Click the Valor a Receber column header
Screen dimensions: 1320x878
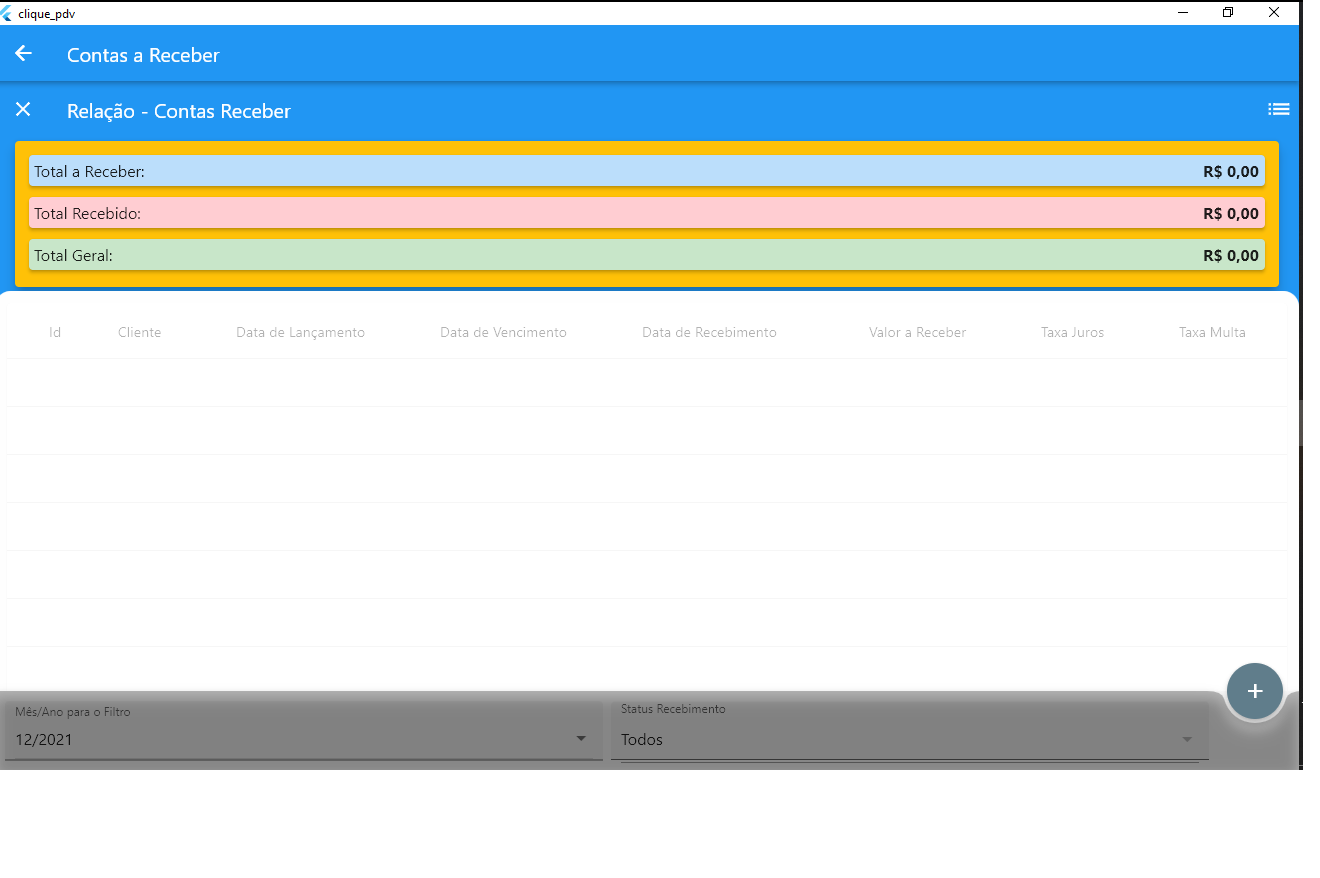pos(917,332)
